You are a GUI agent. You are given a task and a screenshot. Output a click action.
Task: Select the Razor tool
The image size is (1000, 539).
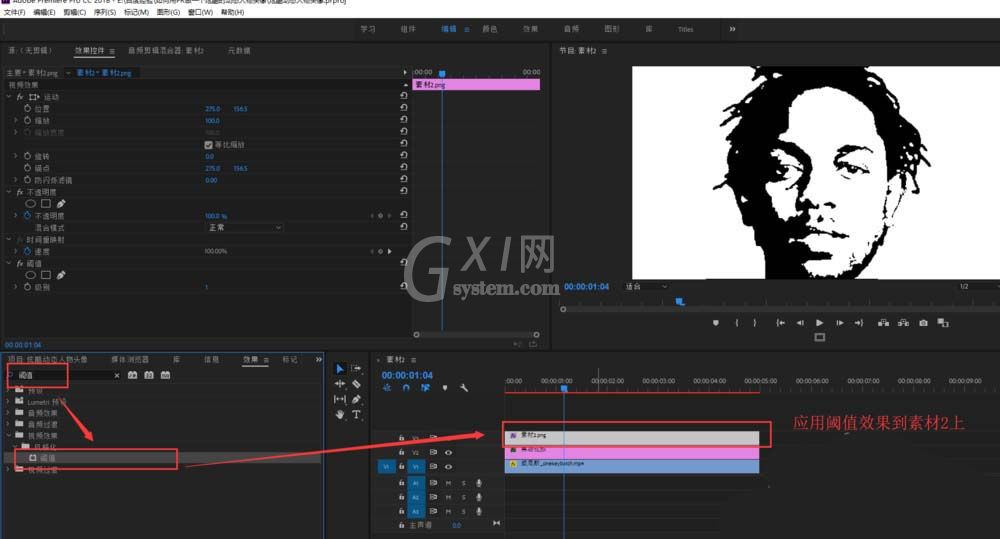tap(356, 384)
